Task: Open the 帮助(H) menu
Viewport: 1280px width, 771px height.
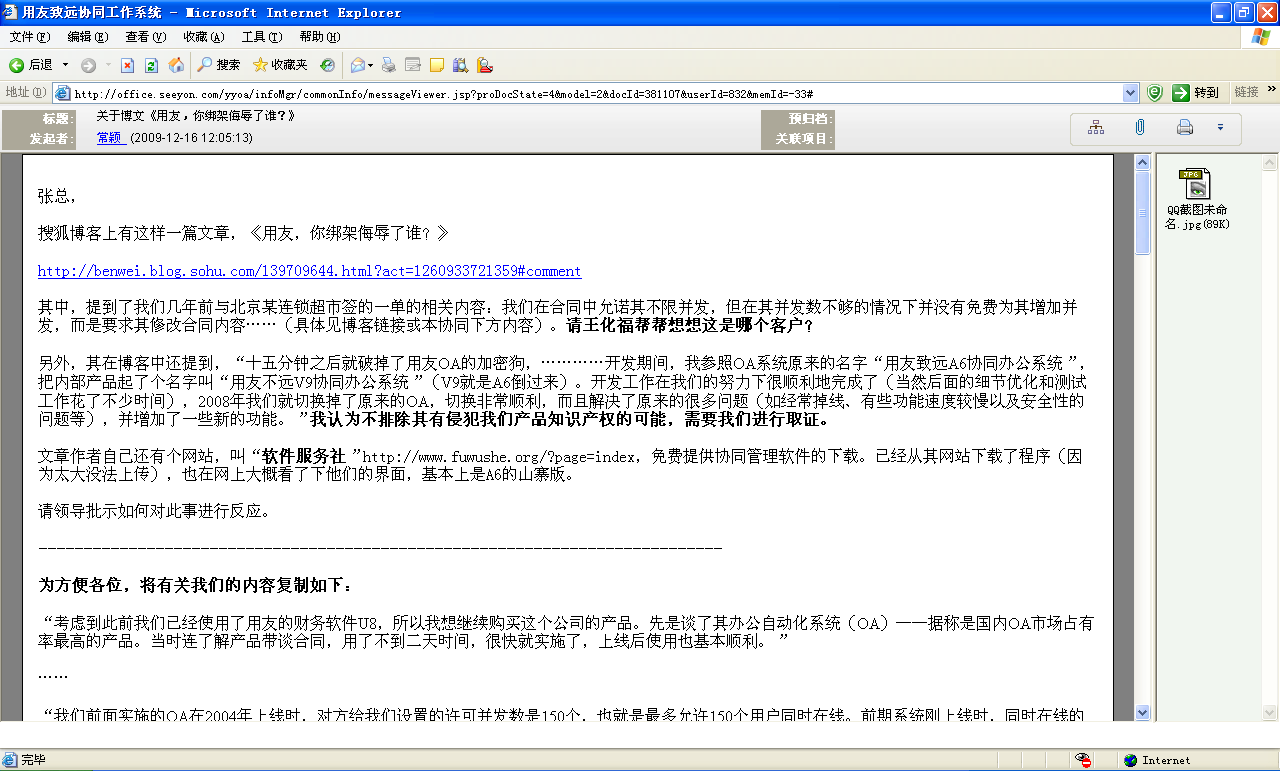Action: pyautogui.click(x=319, y=37)
